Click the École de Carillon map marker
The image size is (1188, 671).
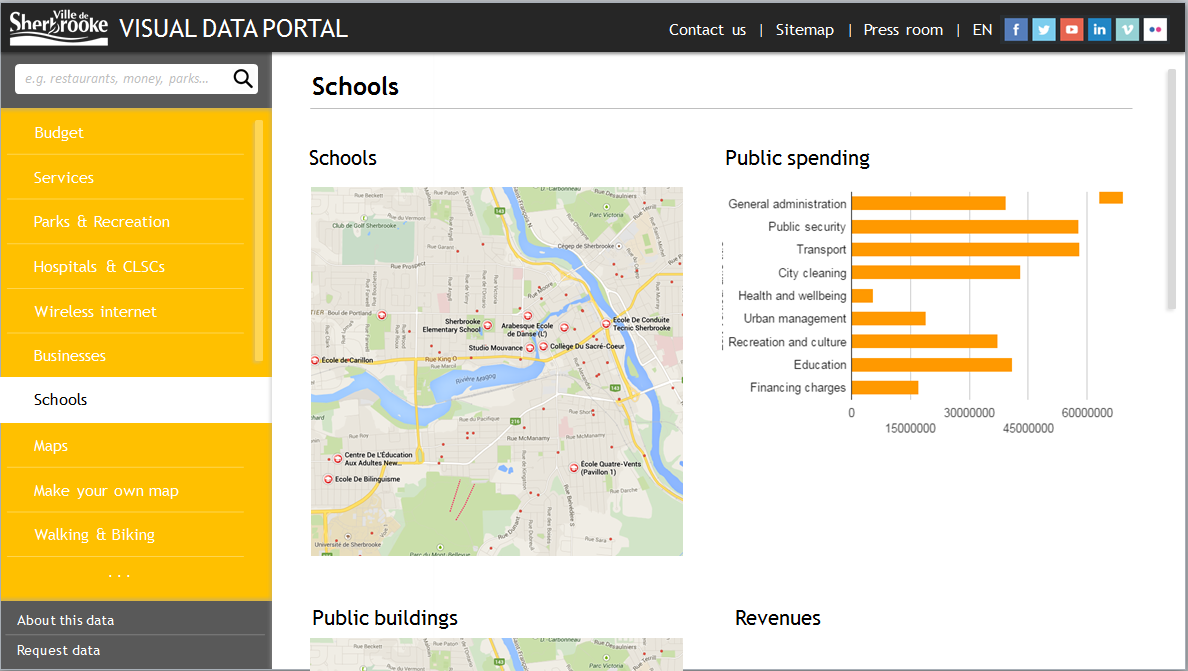click(x=315, y=360)
